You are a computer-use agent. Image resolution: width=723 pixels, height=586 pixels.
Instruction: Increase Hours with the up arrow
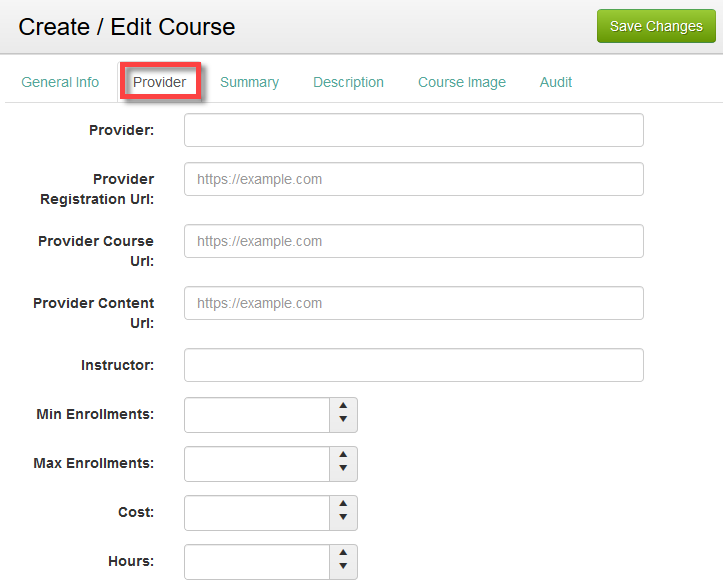(x=343, y=552)
